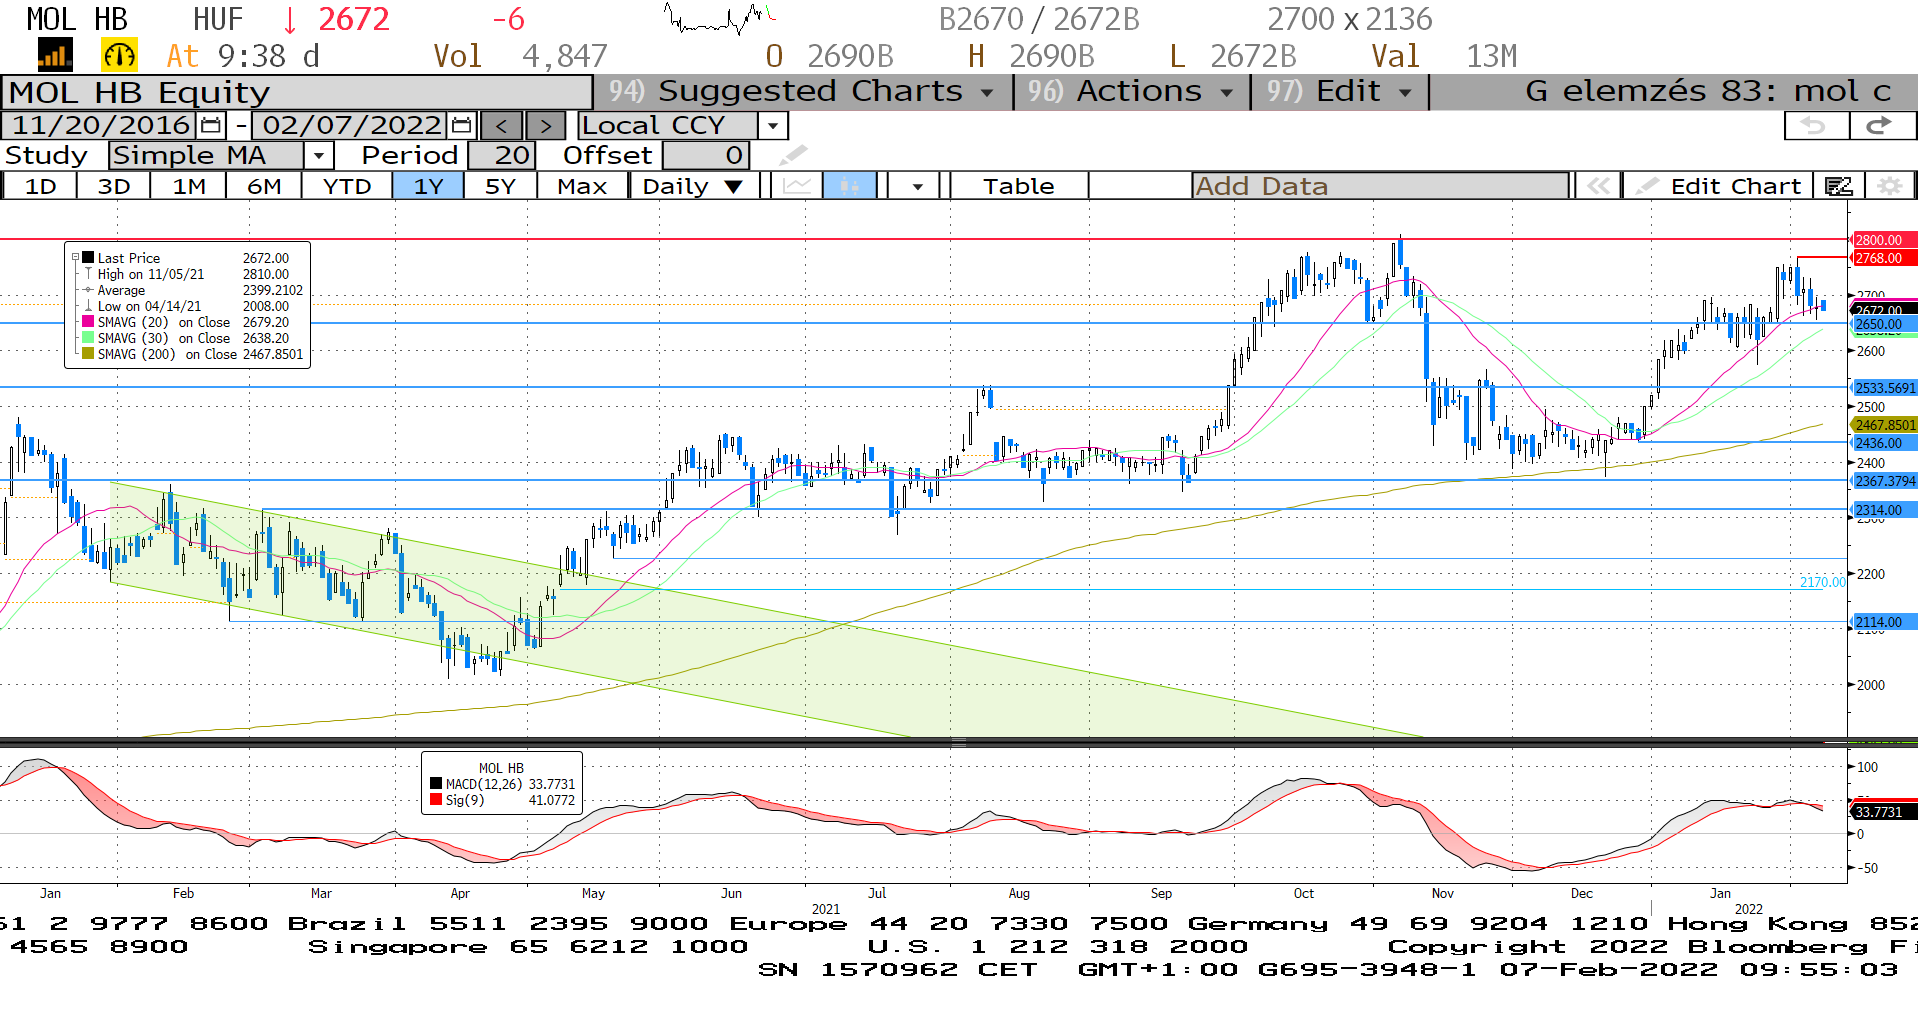This screenshot has width=1918, height=1025.
Task: Click the 33.7731 MACD value label
Action: pos(1883,812)
